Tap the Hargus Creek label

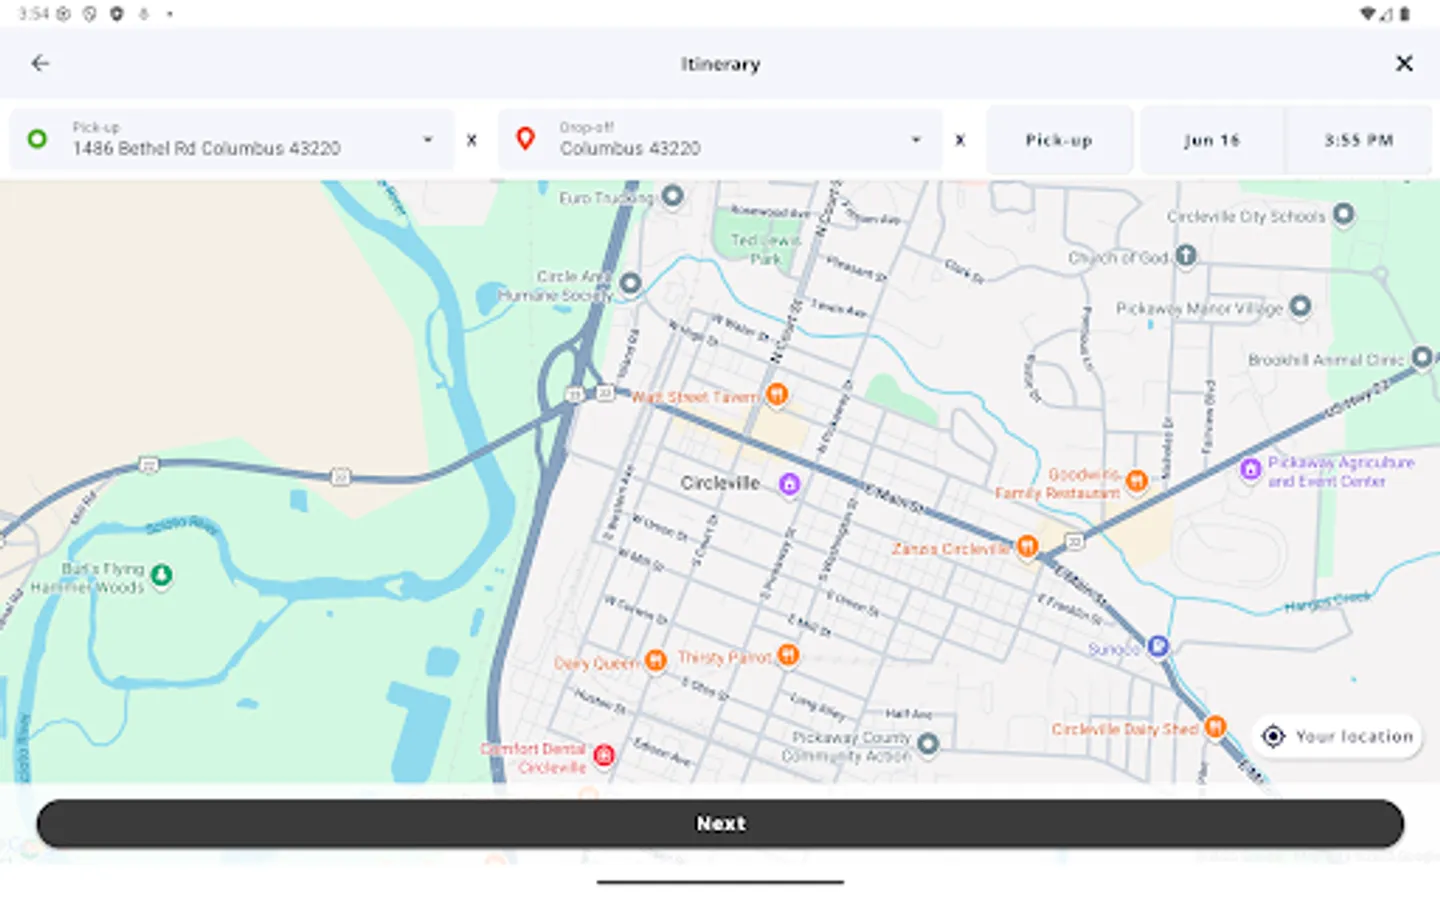(x=1327, y=602)
